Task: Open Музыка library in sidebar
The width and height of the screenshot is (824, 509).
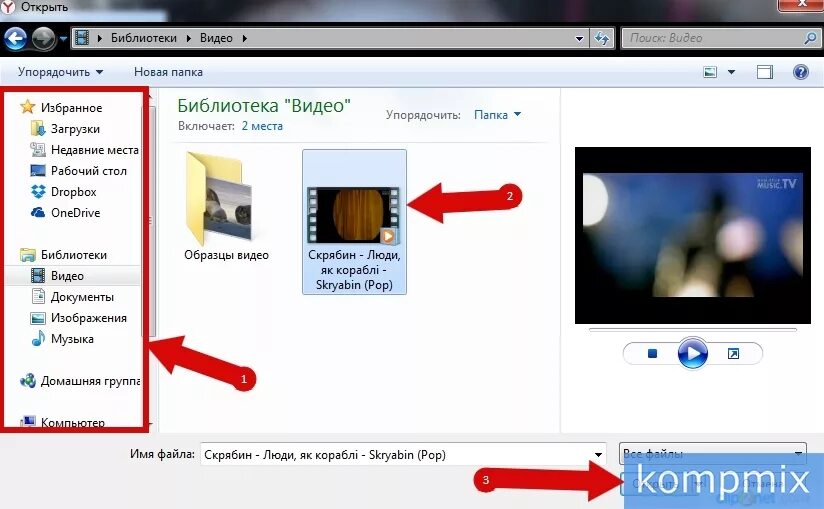Action: tap(72, 339)
